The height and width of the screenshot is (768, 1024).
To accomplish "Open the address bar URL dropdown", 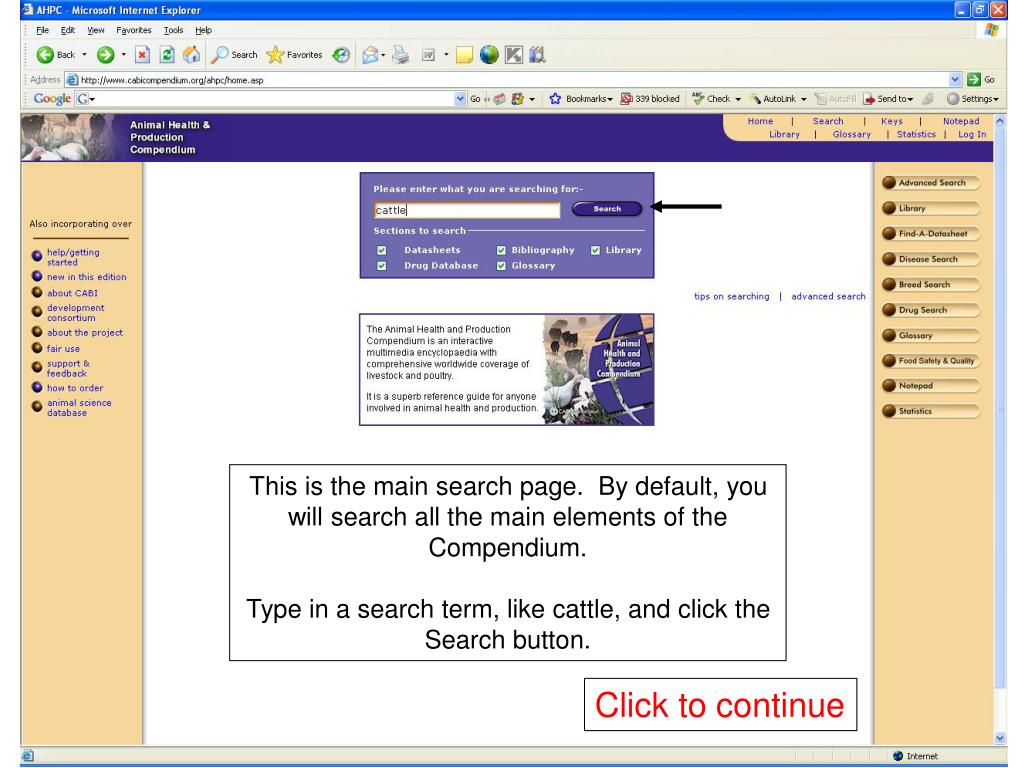I will click(x=955, y=80).
